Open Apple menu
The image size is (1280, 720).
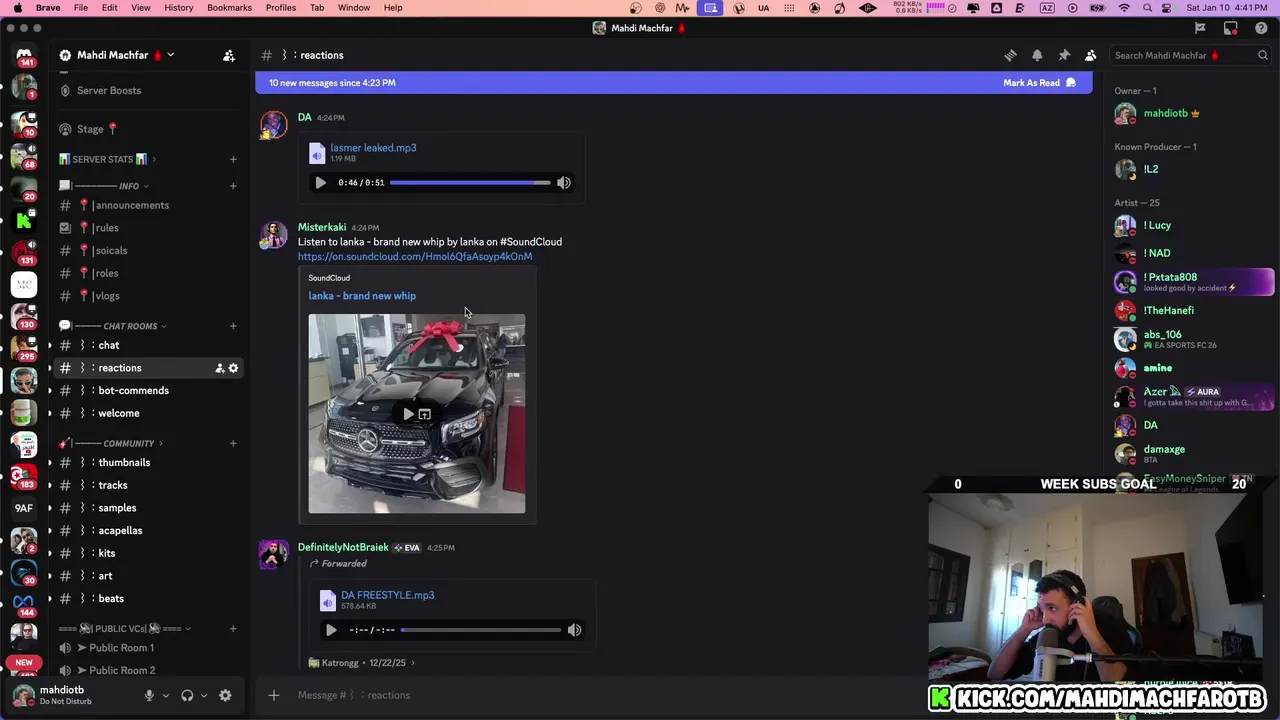17,7
